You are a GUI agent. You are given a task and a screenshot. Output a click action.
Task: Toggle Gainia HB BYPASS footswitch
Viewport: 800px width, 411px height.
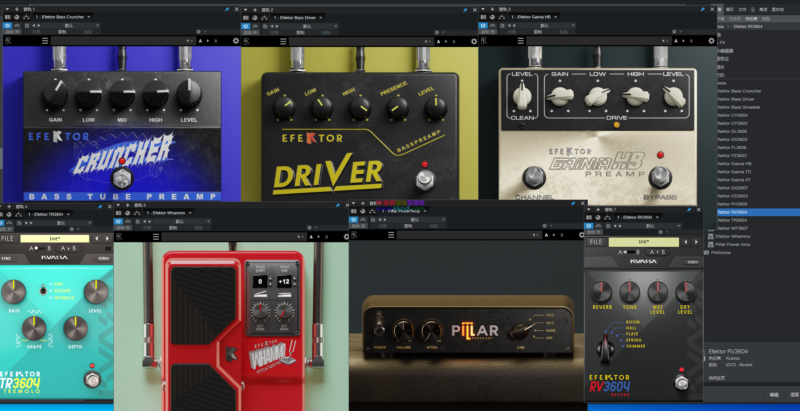660,177
